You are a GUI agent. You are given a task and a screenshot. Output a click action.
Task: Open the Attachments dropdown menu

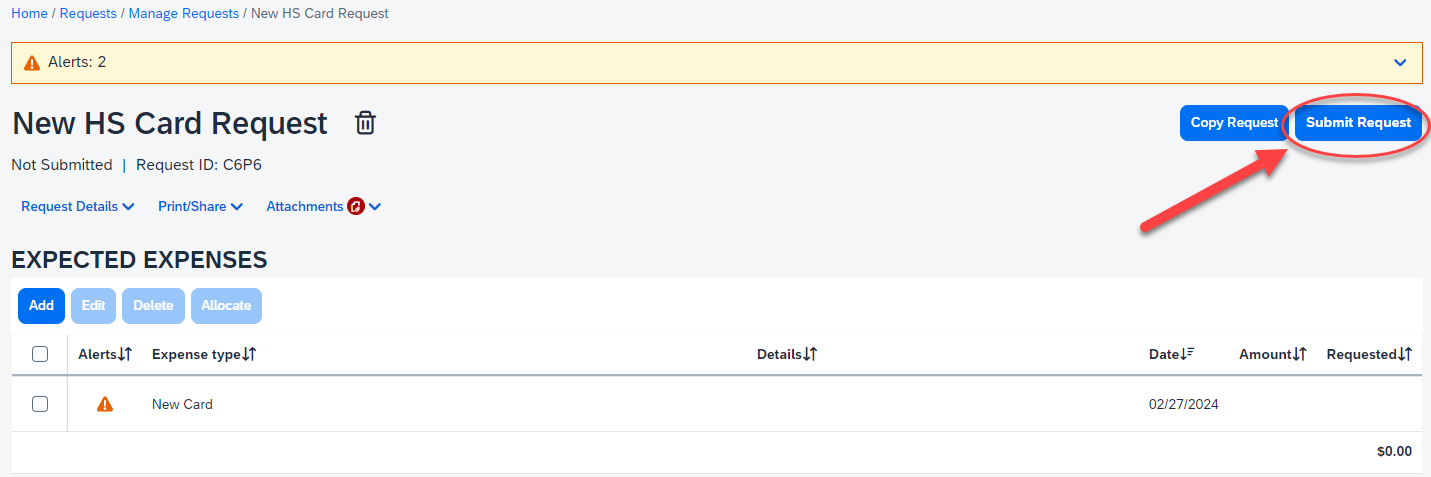pos(324,207)
